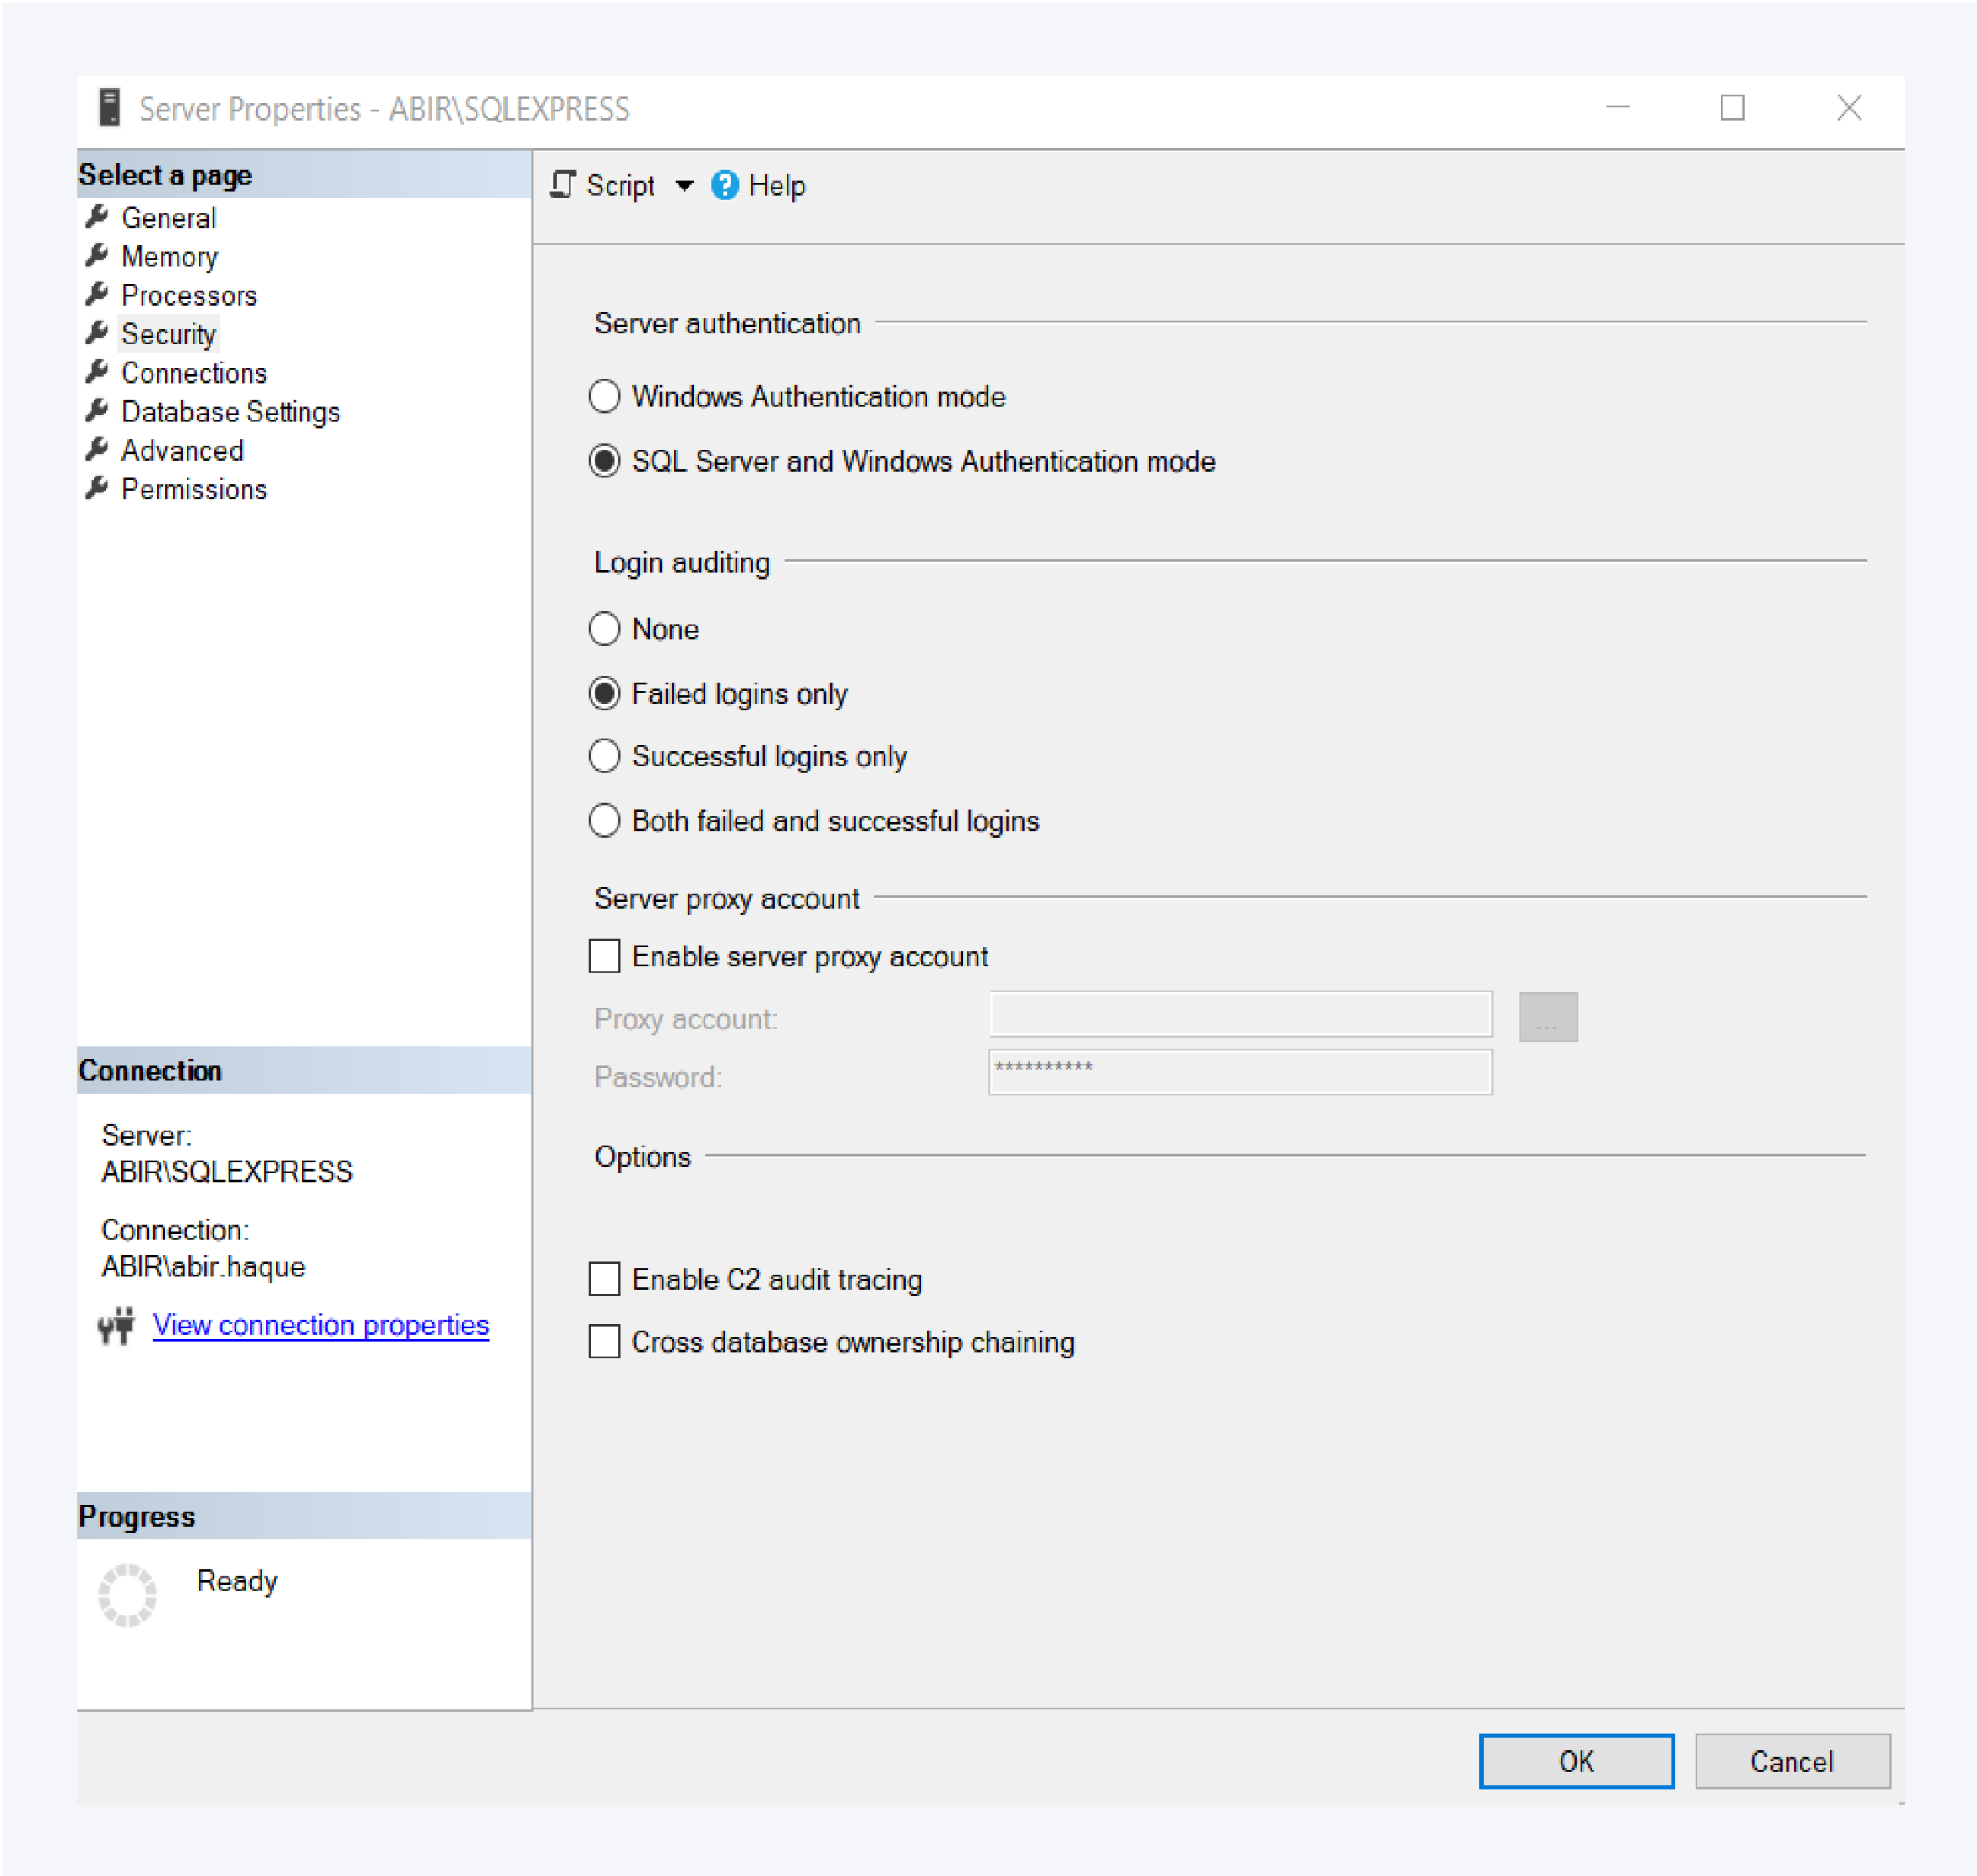This screenshot has width=1977, height=1876.
Task: Check Cross database ownership chaining
Action: tap(604, 1342)
